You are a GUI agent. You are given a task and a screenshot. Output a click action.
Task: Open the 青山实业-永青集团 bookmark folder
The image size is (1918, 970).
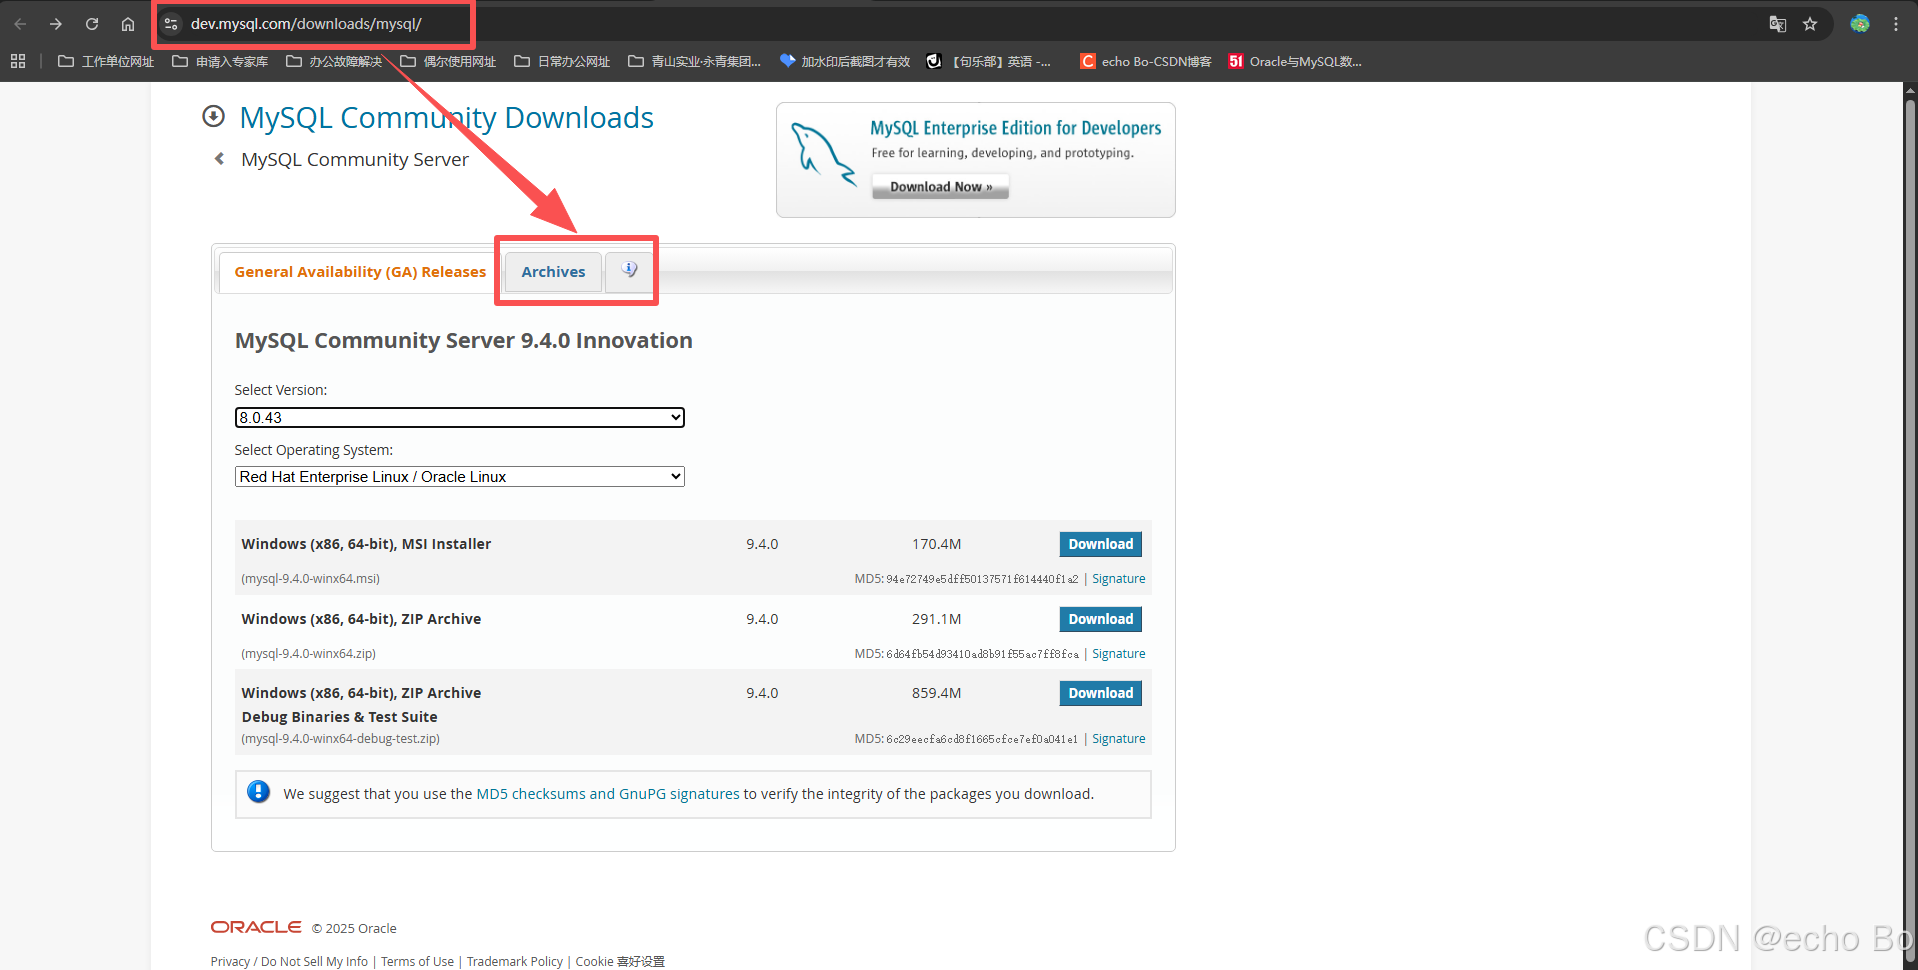point(695,61)
